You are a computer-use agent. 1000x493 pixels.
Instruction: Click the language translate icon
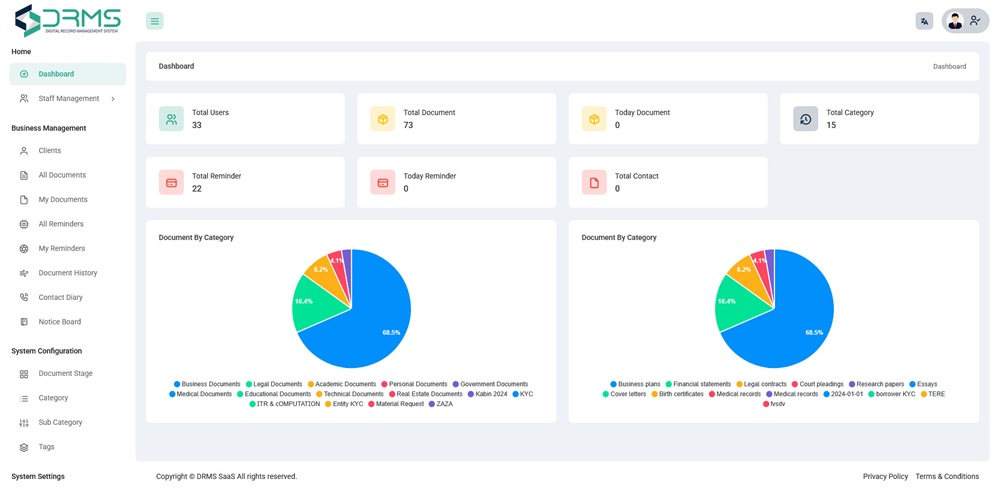(x=924, y=21)
